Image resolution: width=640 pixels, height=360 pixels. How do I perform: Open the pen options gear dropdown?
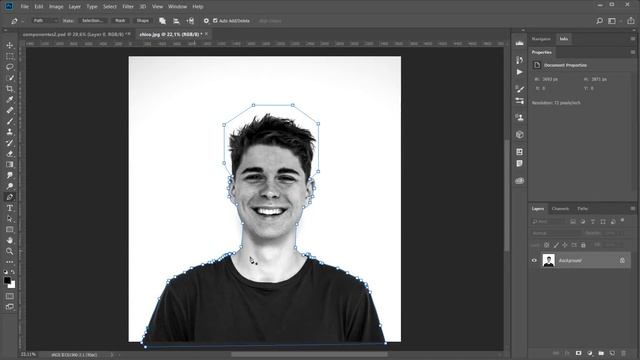206,21
